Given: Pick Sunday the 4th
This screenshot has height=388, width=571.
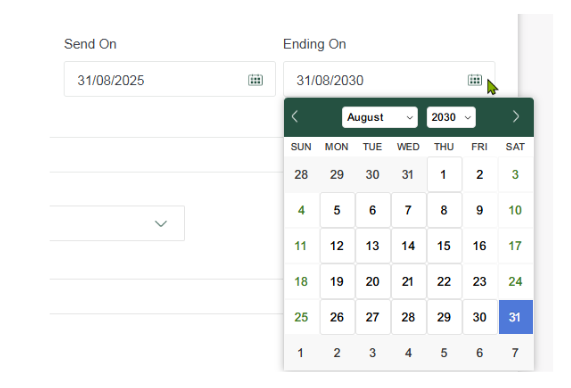Looking at the screenshot, I should tap(302, 210).
